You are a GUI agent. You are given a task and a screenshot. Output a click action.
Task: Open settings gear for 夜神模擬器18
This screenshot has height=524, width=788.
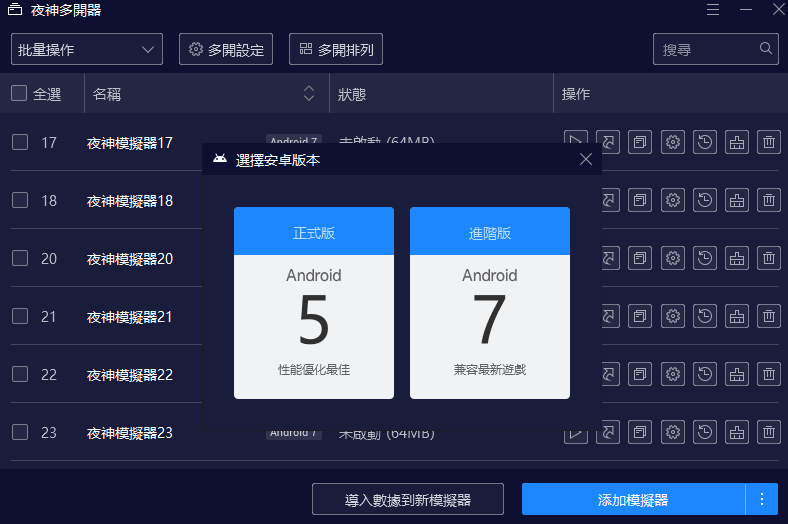click(672, 200)
